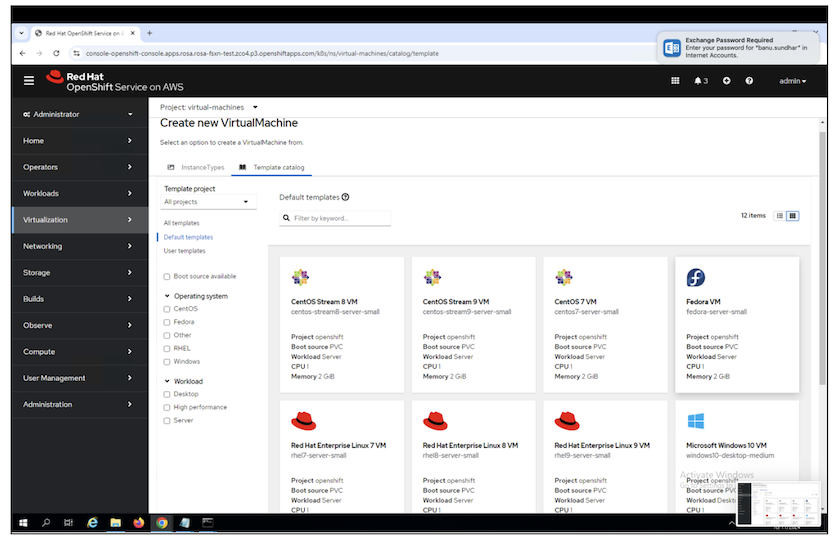
Task: Open taskbar search magnifier
Action: 46,523
